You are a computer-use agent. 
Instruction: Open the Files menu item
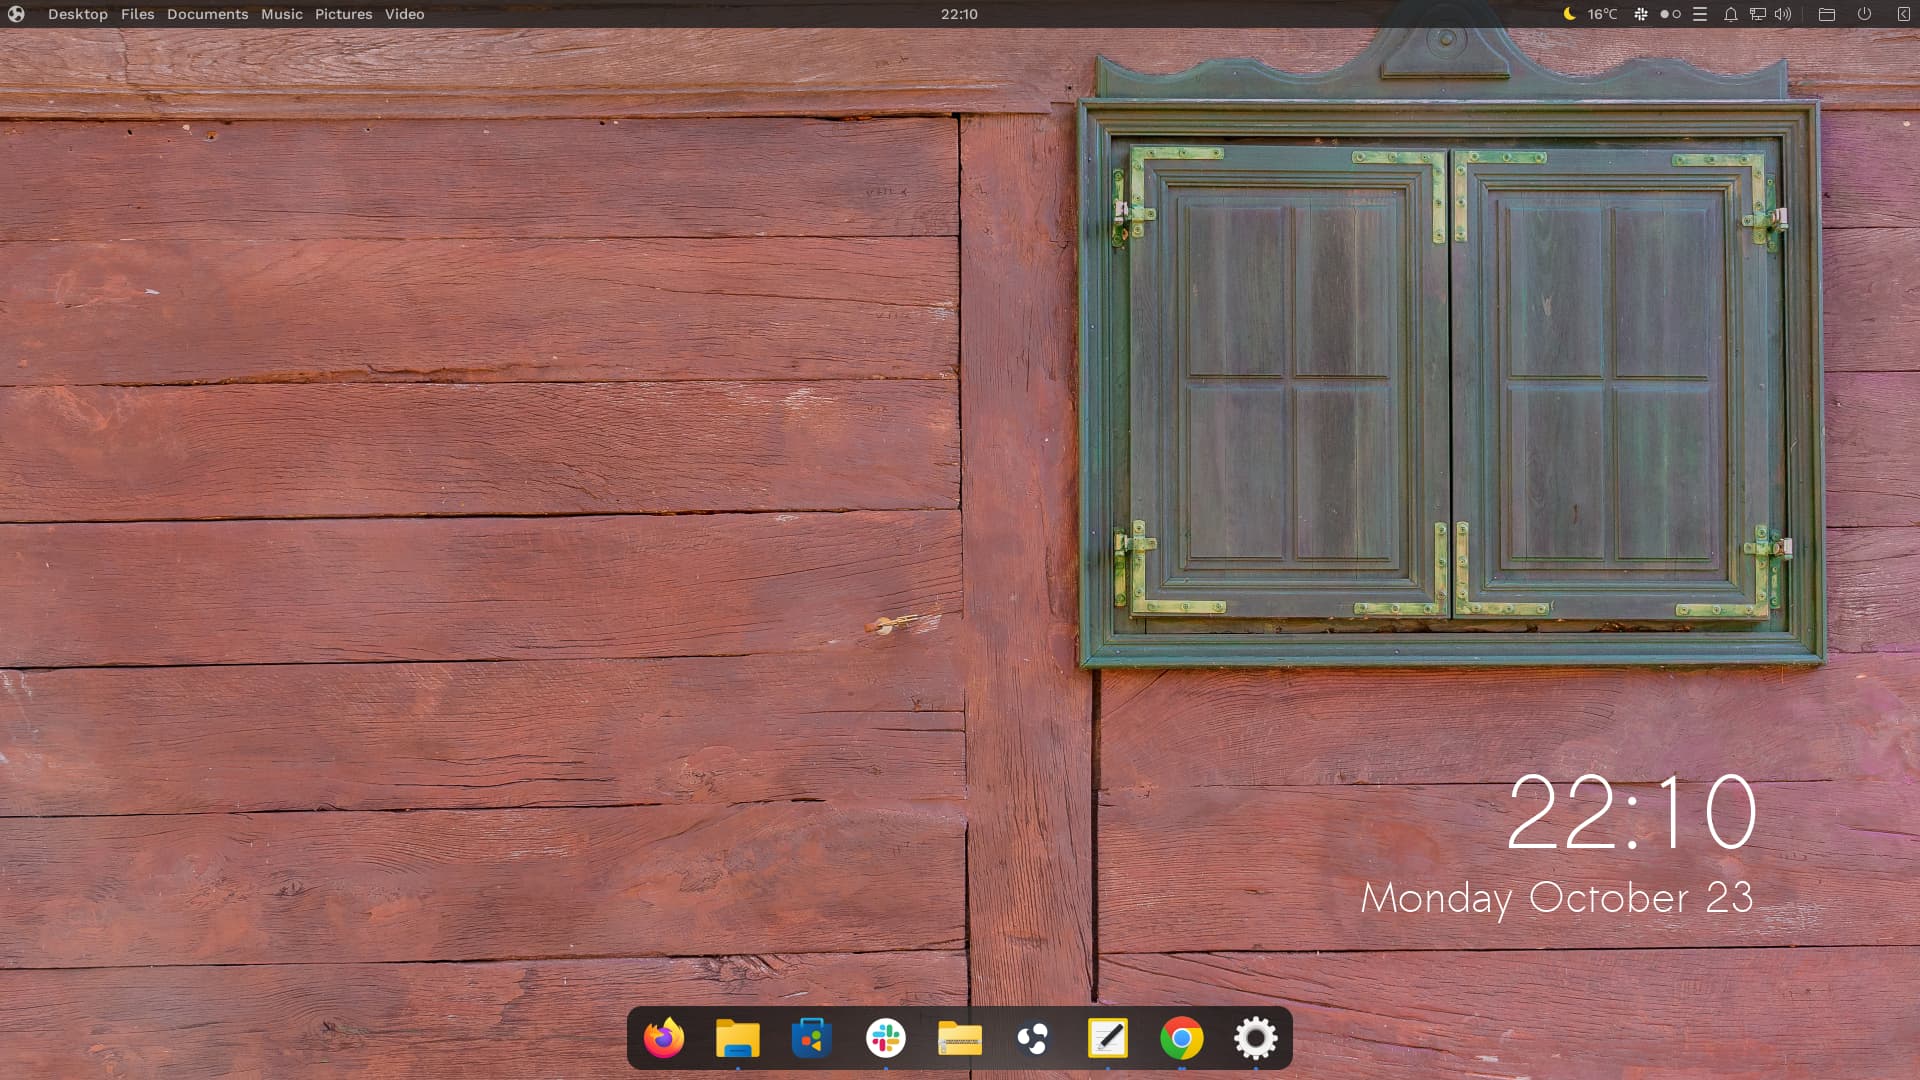(x=137, y=14)
